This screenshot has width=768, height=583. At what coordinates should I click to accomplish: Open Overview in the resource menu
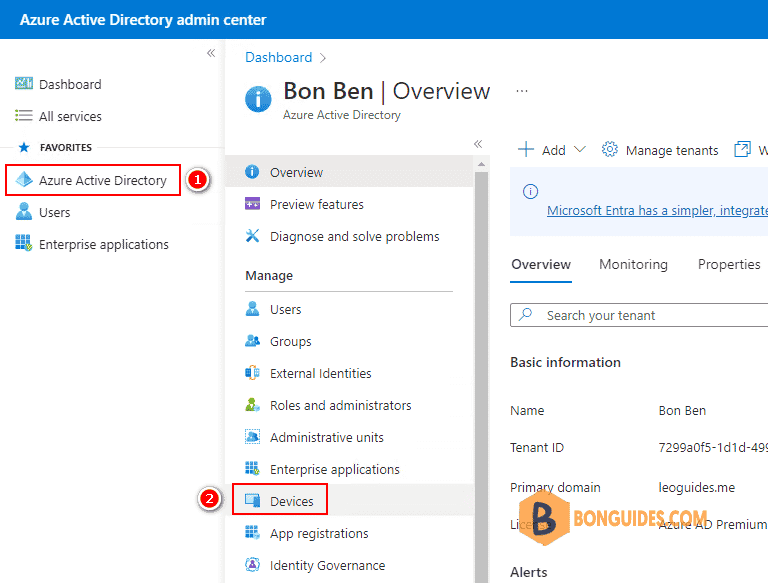tap(349, 172)
